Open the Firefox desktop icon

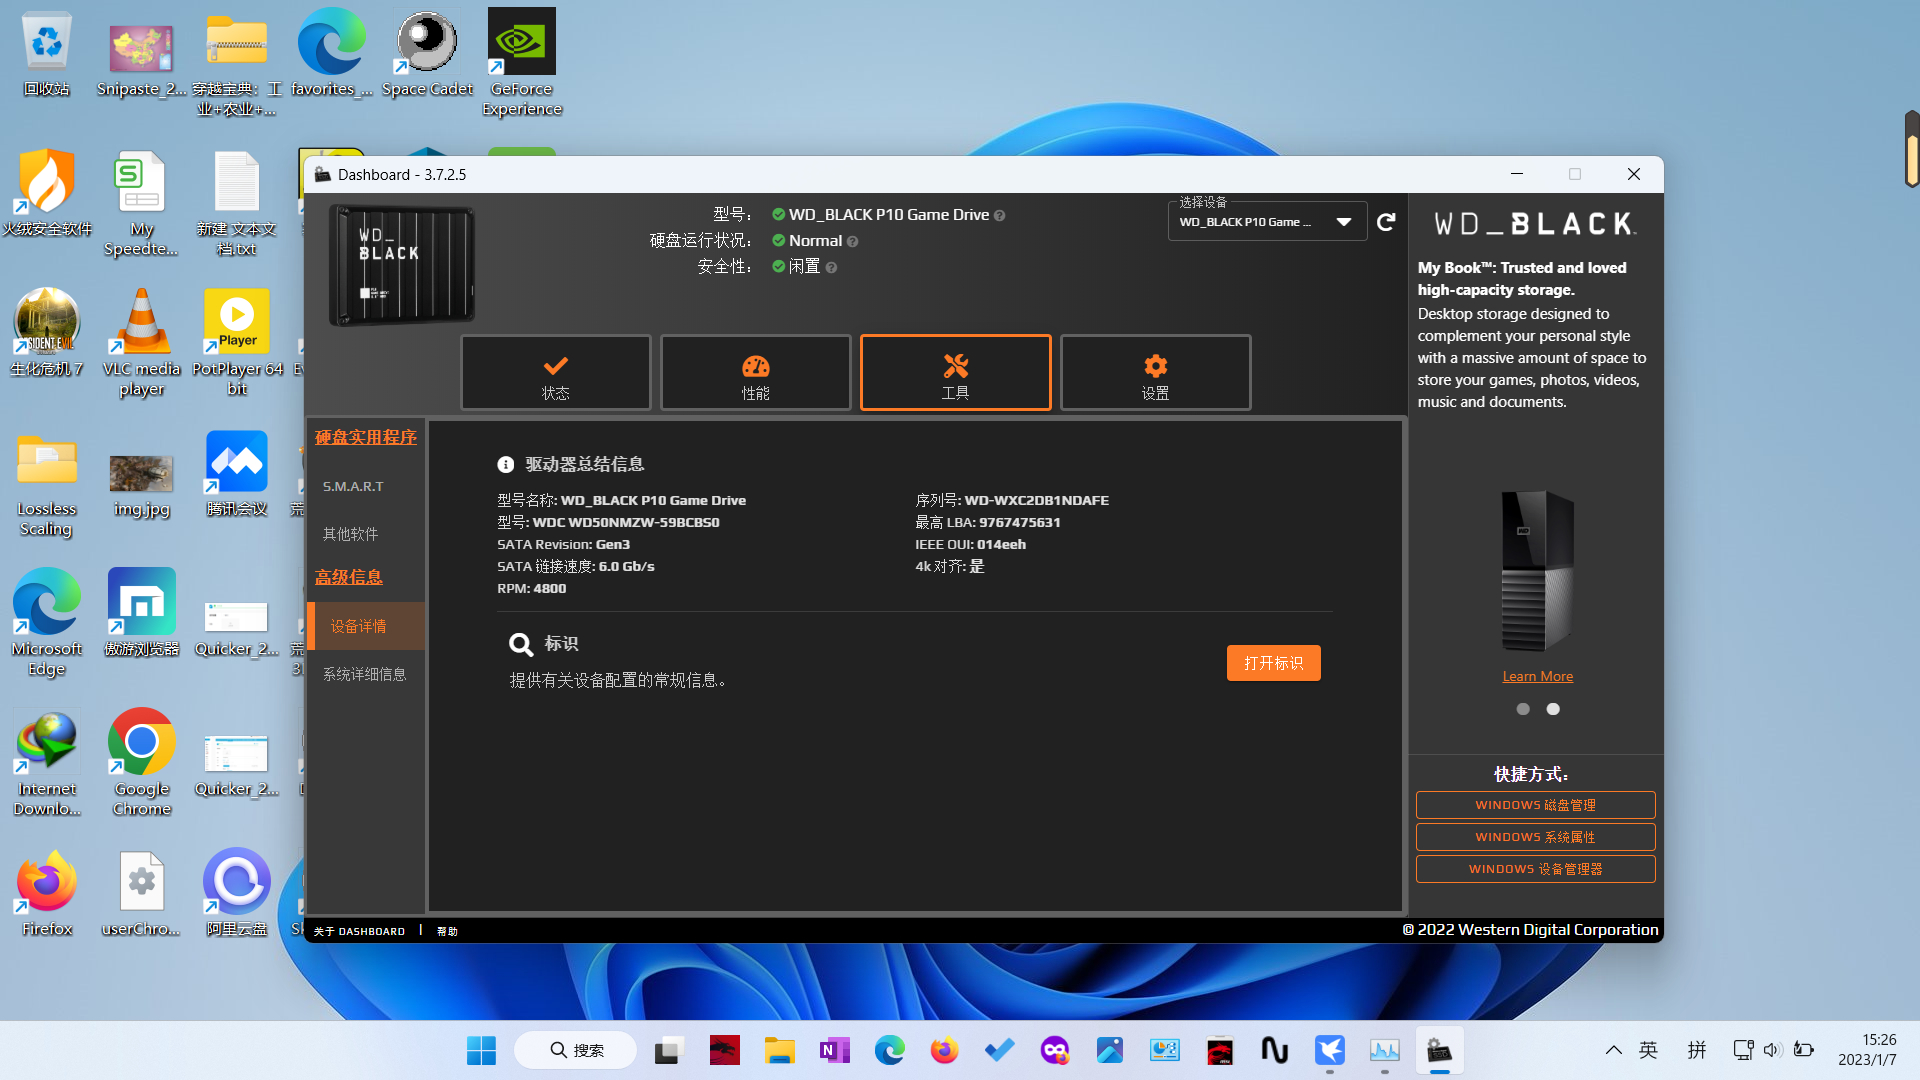46,893
